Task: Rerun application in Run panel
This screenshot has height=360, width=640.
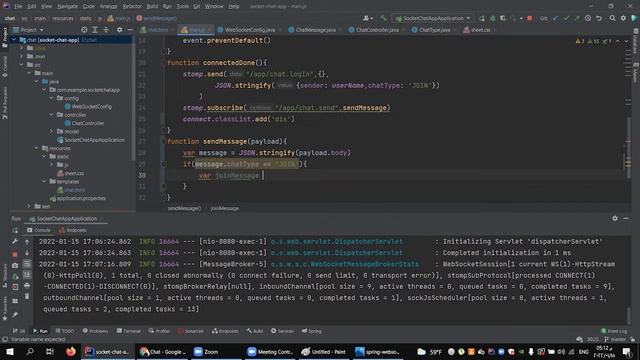Action: click(x=15, y=231)
